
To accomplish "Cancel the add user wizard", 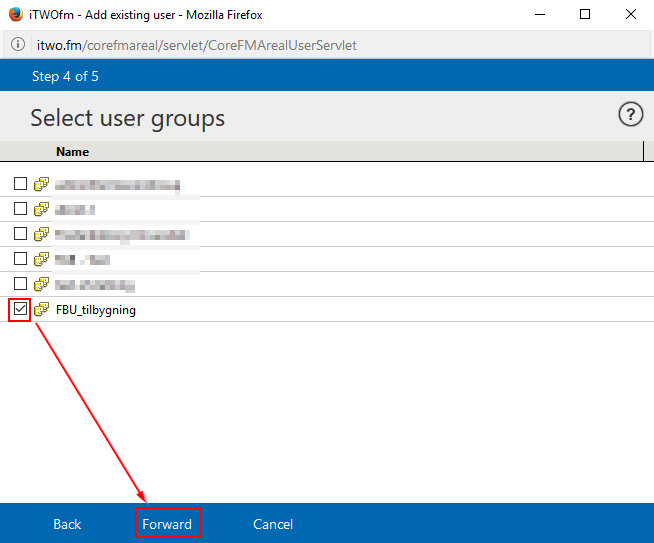I will click(273, 524).
